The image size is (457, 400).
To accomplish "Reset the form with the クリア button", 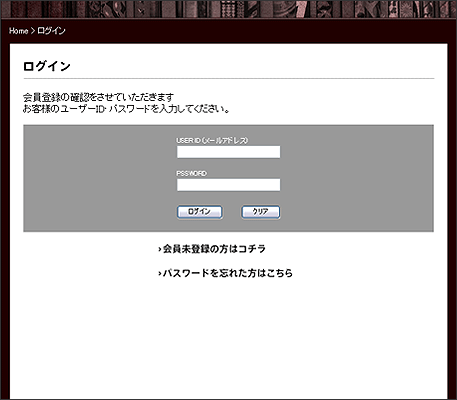I will coord(261,212).
